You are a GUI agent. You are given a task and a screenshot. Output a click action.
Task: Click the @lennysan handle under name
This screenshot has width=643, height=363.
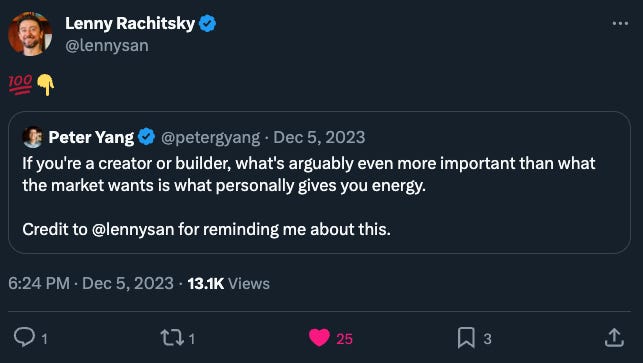[107, 46]
